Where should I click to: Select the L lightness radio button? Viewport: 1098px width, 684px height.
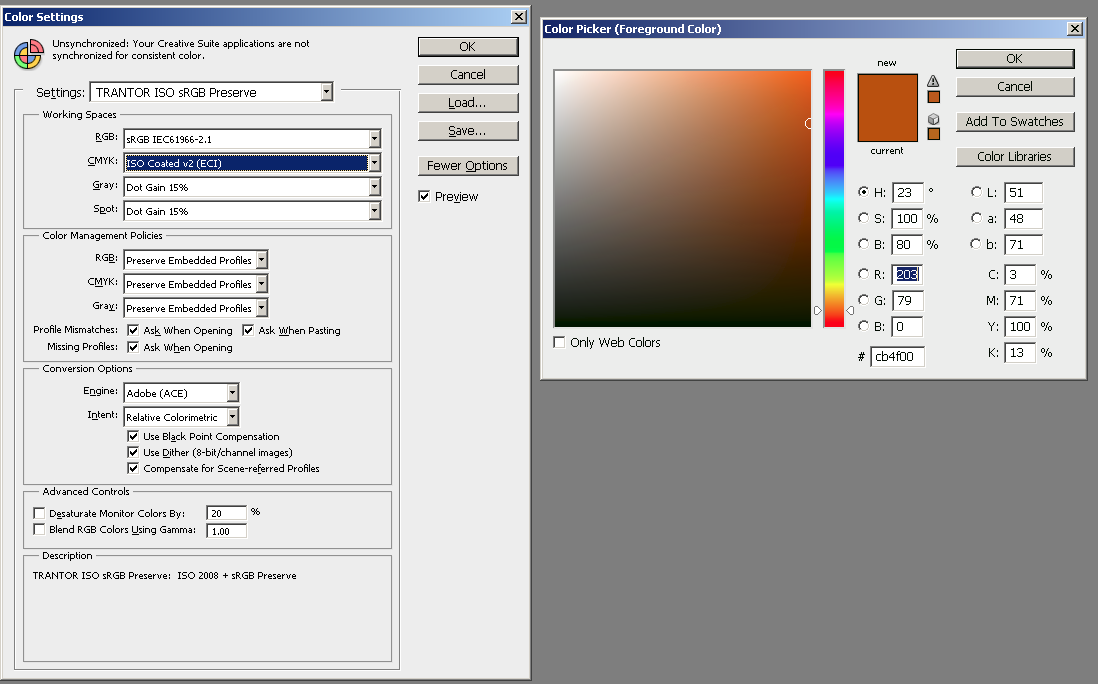click(976, 192)
